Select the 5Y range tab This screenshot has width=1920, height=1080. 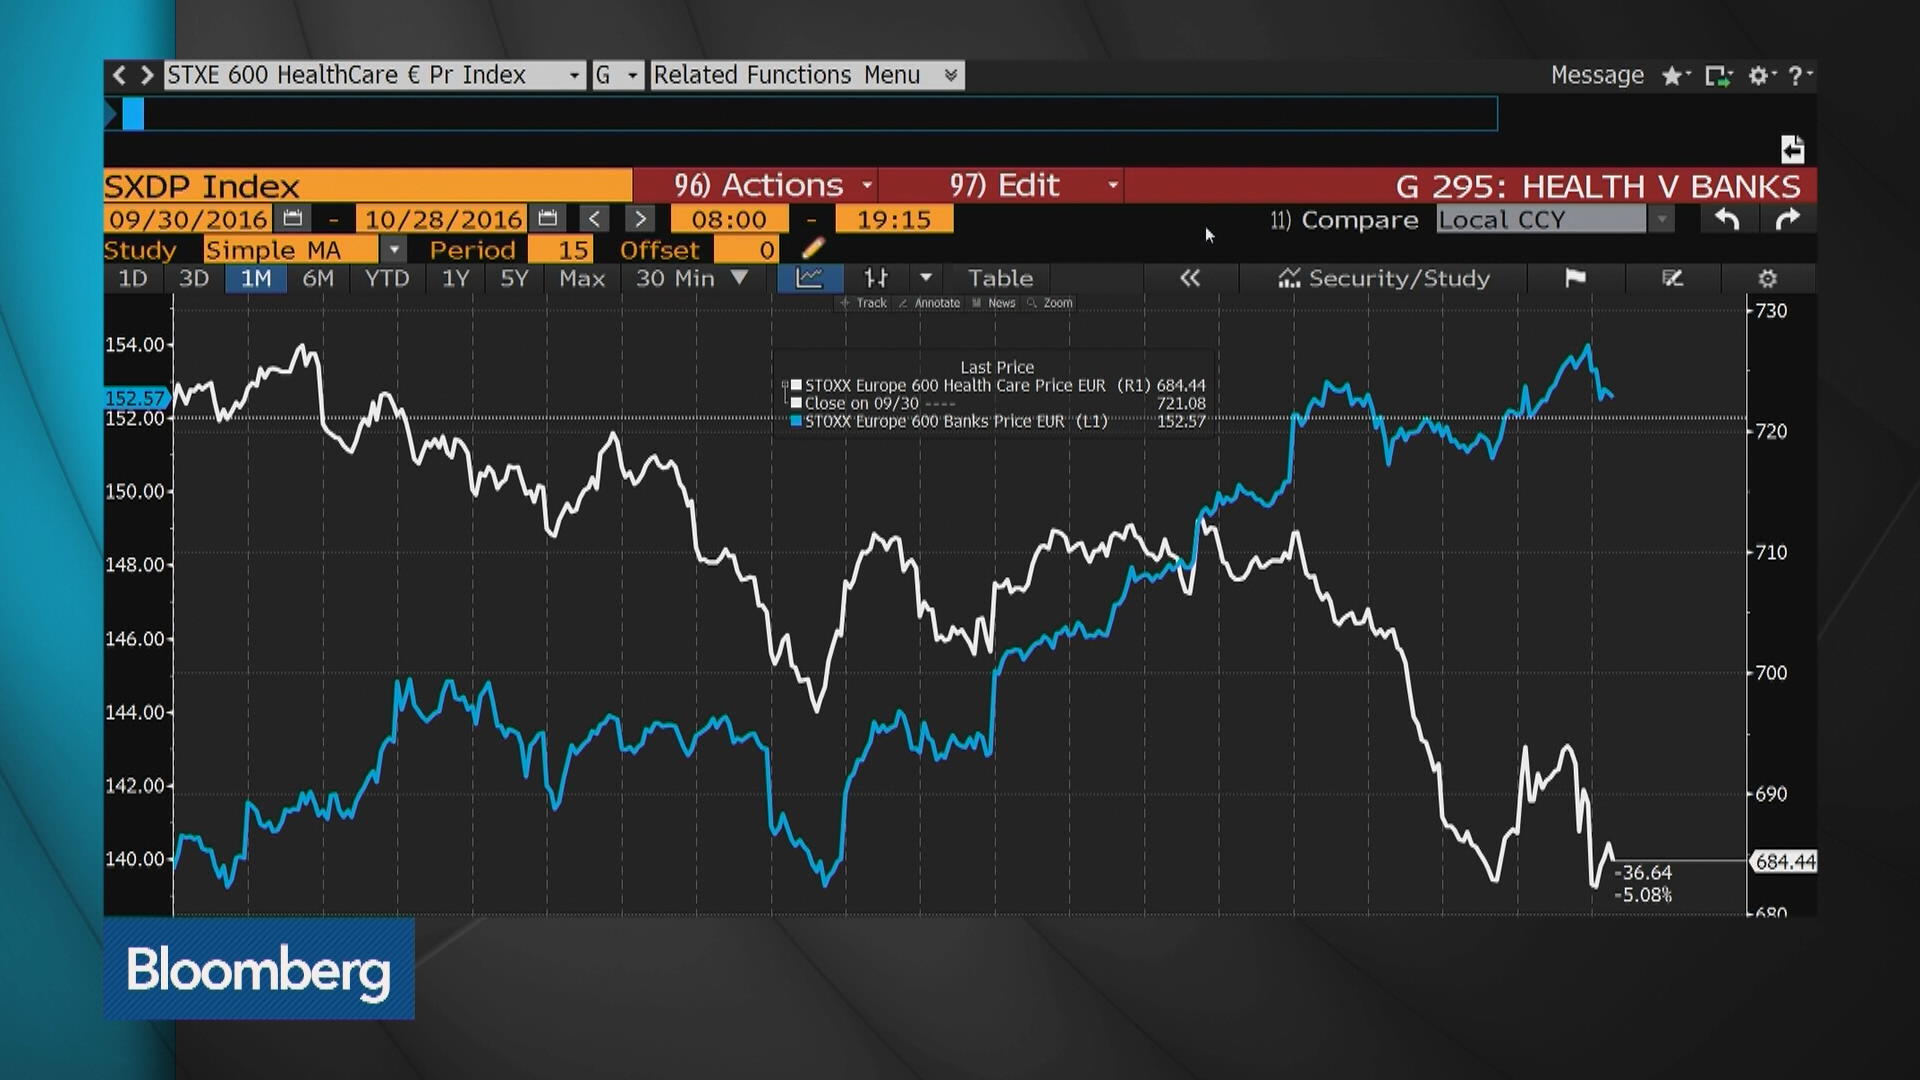click(x=514, y=278)
